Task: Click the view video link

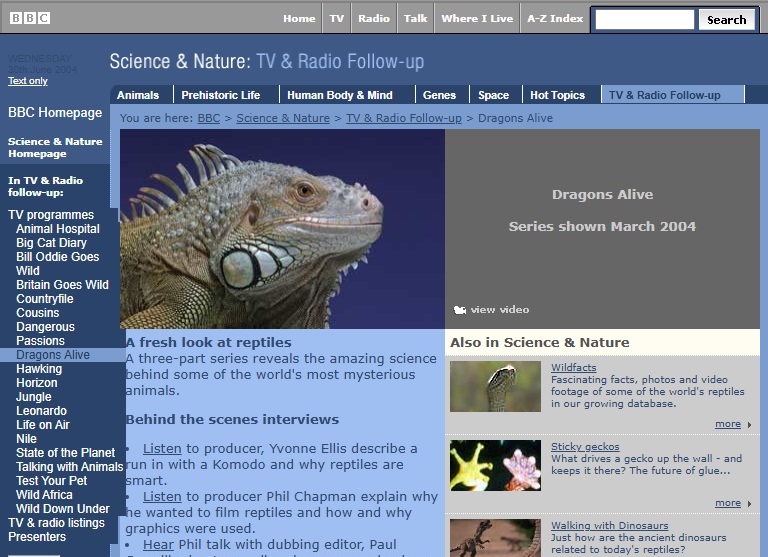Action: coord(500,310)
